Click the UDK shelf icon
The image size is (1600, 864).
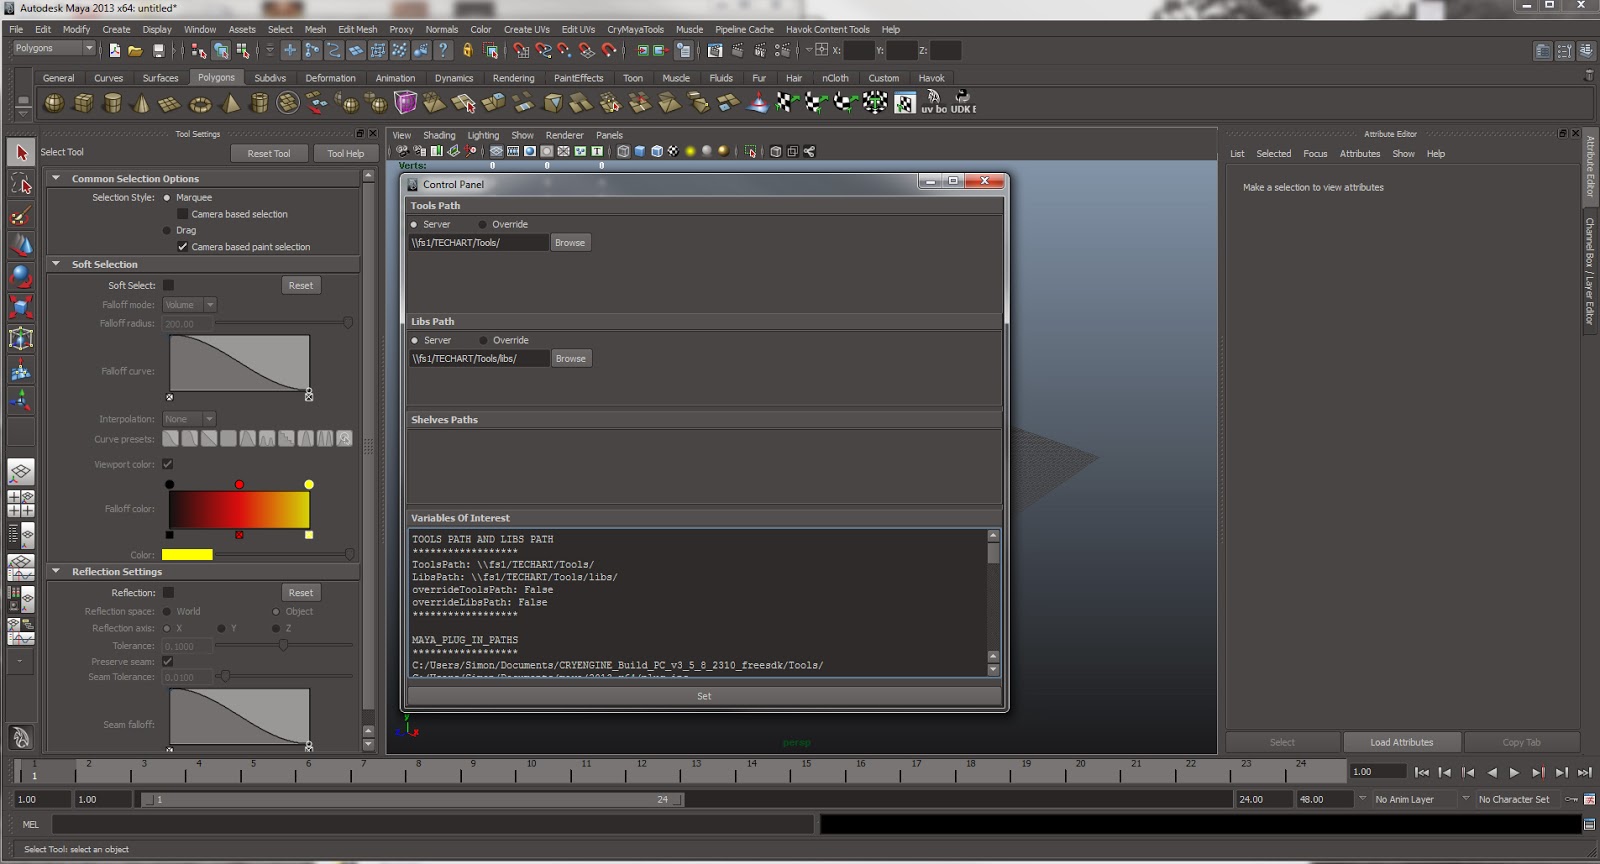click(x=963, y=102)
